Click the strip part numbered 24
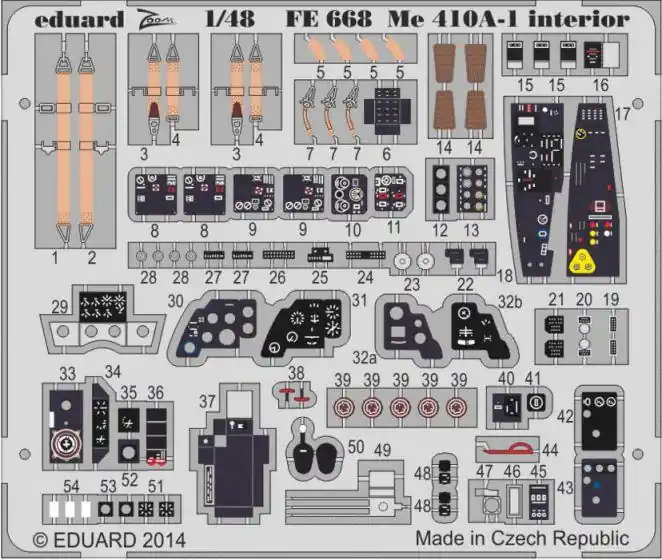 [x=366, y=255]
